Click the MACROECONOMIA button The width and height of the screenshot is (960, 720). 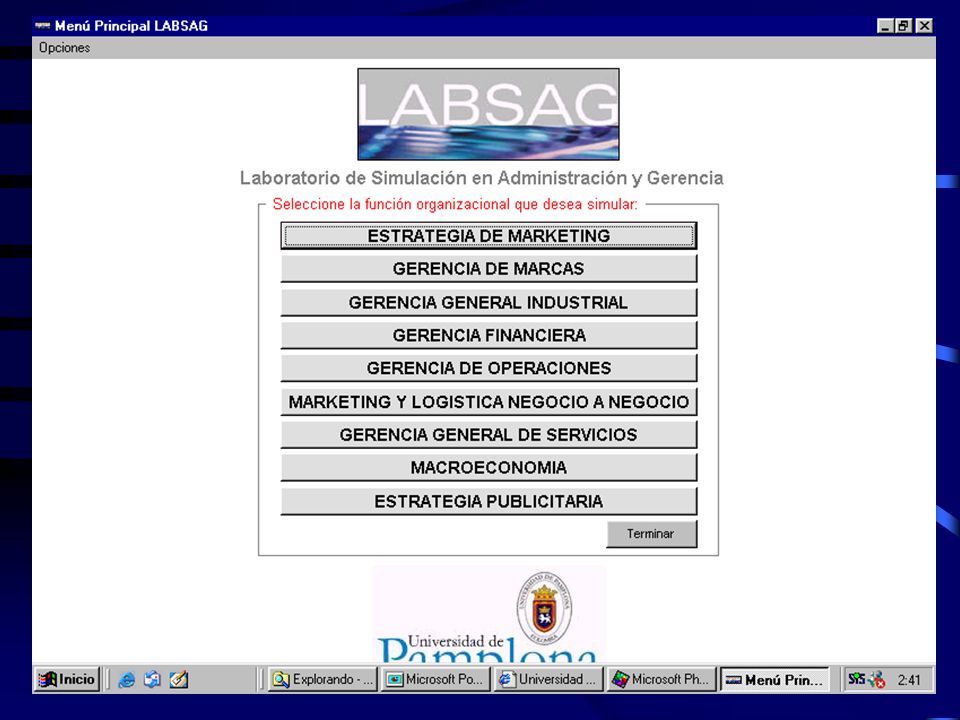tap(489, 468)
